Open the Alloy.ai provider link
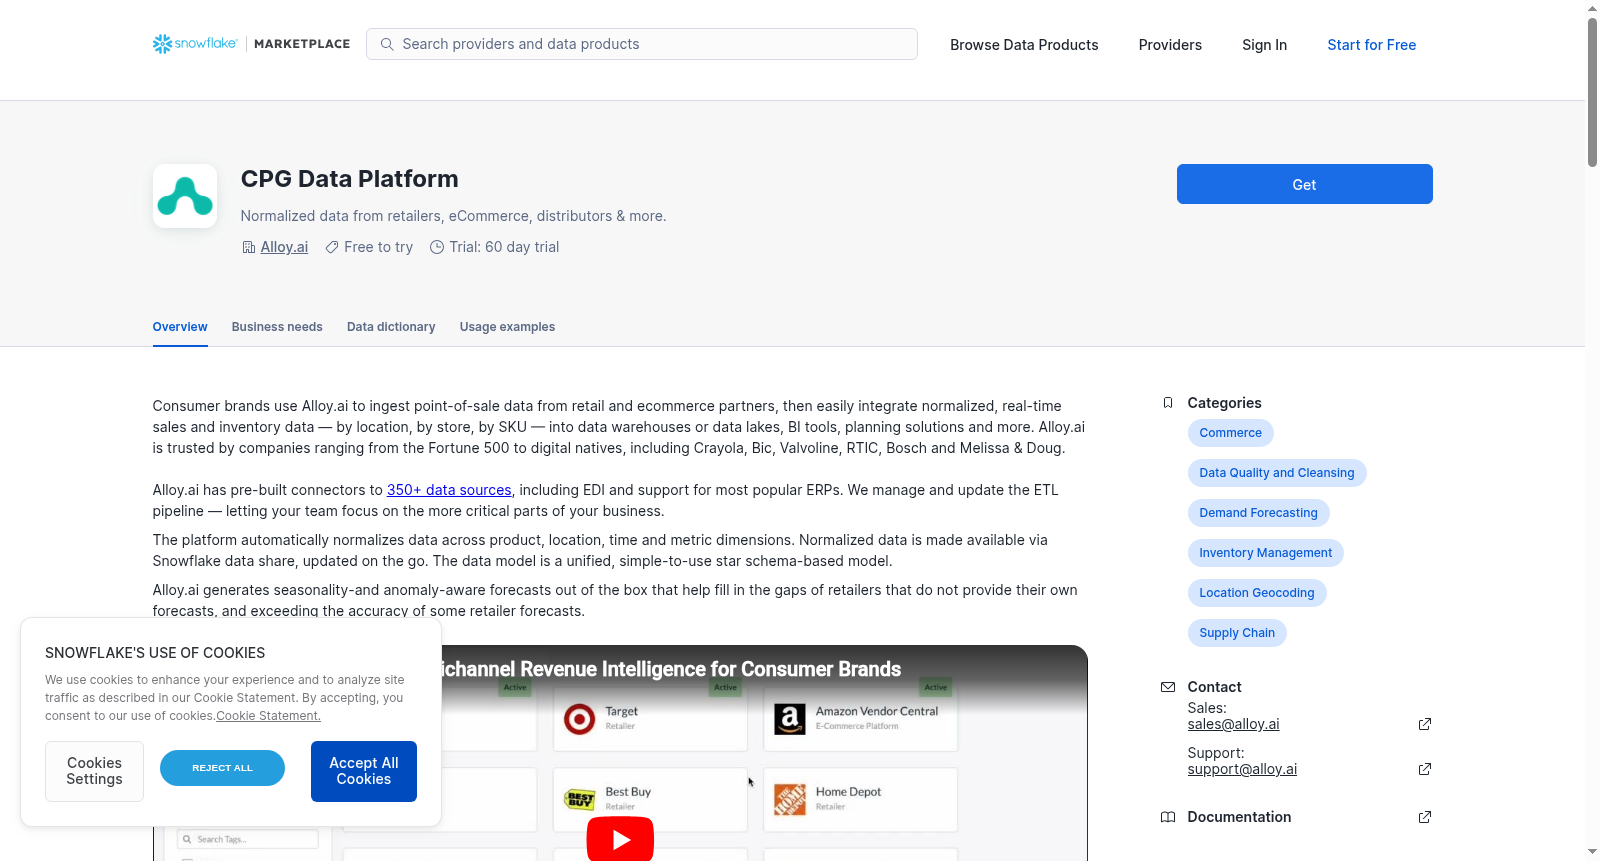The height and width of the screenshot is (861, 1600). [284, 247]
